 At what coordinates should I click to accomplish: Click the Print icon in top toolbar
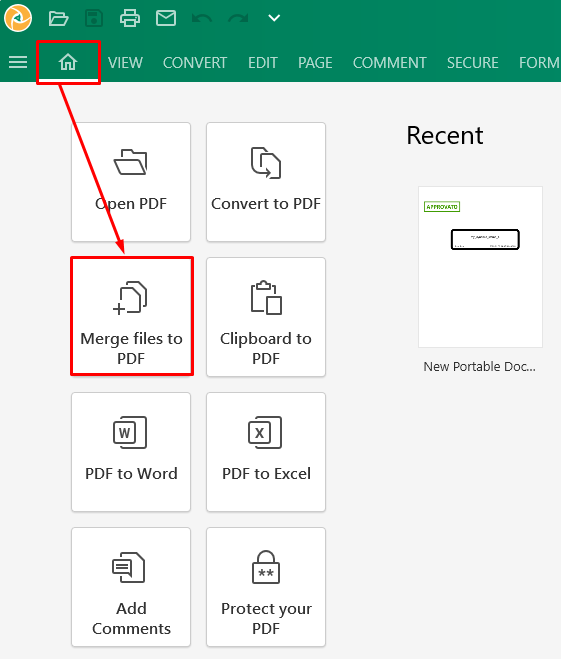coord(130,18)
